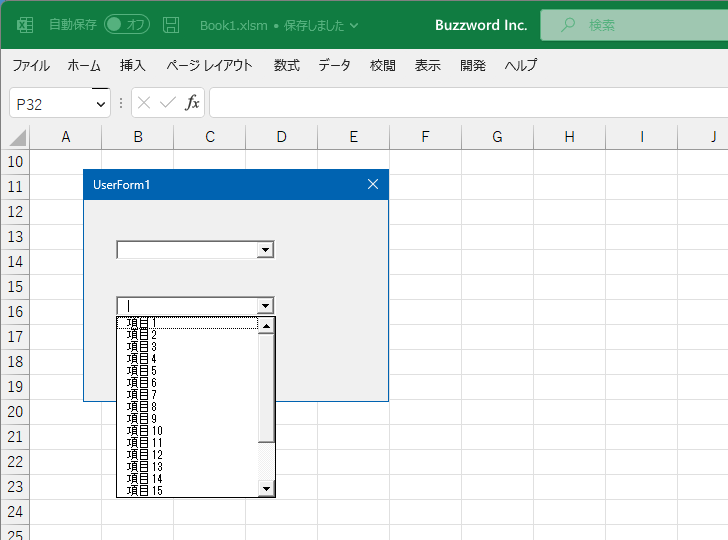Click the formula bar options dots handle
Screen dimensions: 728x540
click(x=121, y=103)
